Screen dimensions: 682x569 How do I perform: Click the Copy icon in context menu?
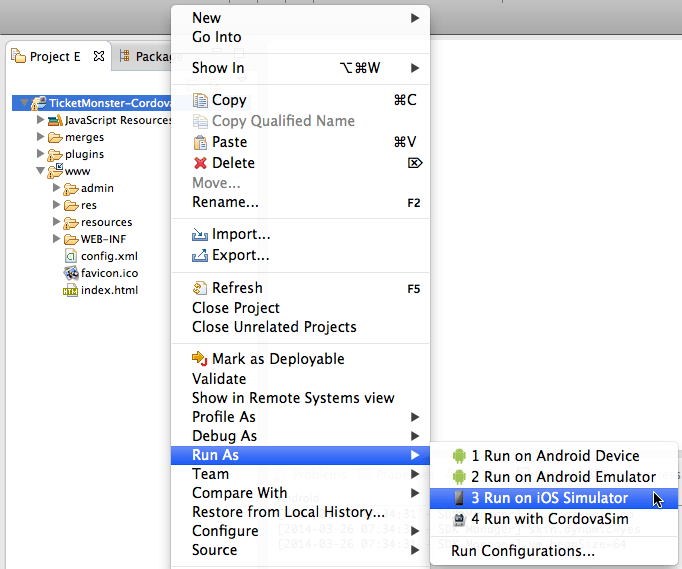coord(200,100)
